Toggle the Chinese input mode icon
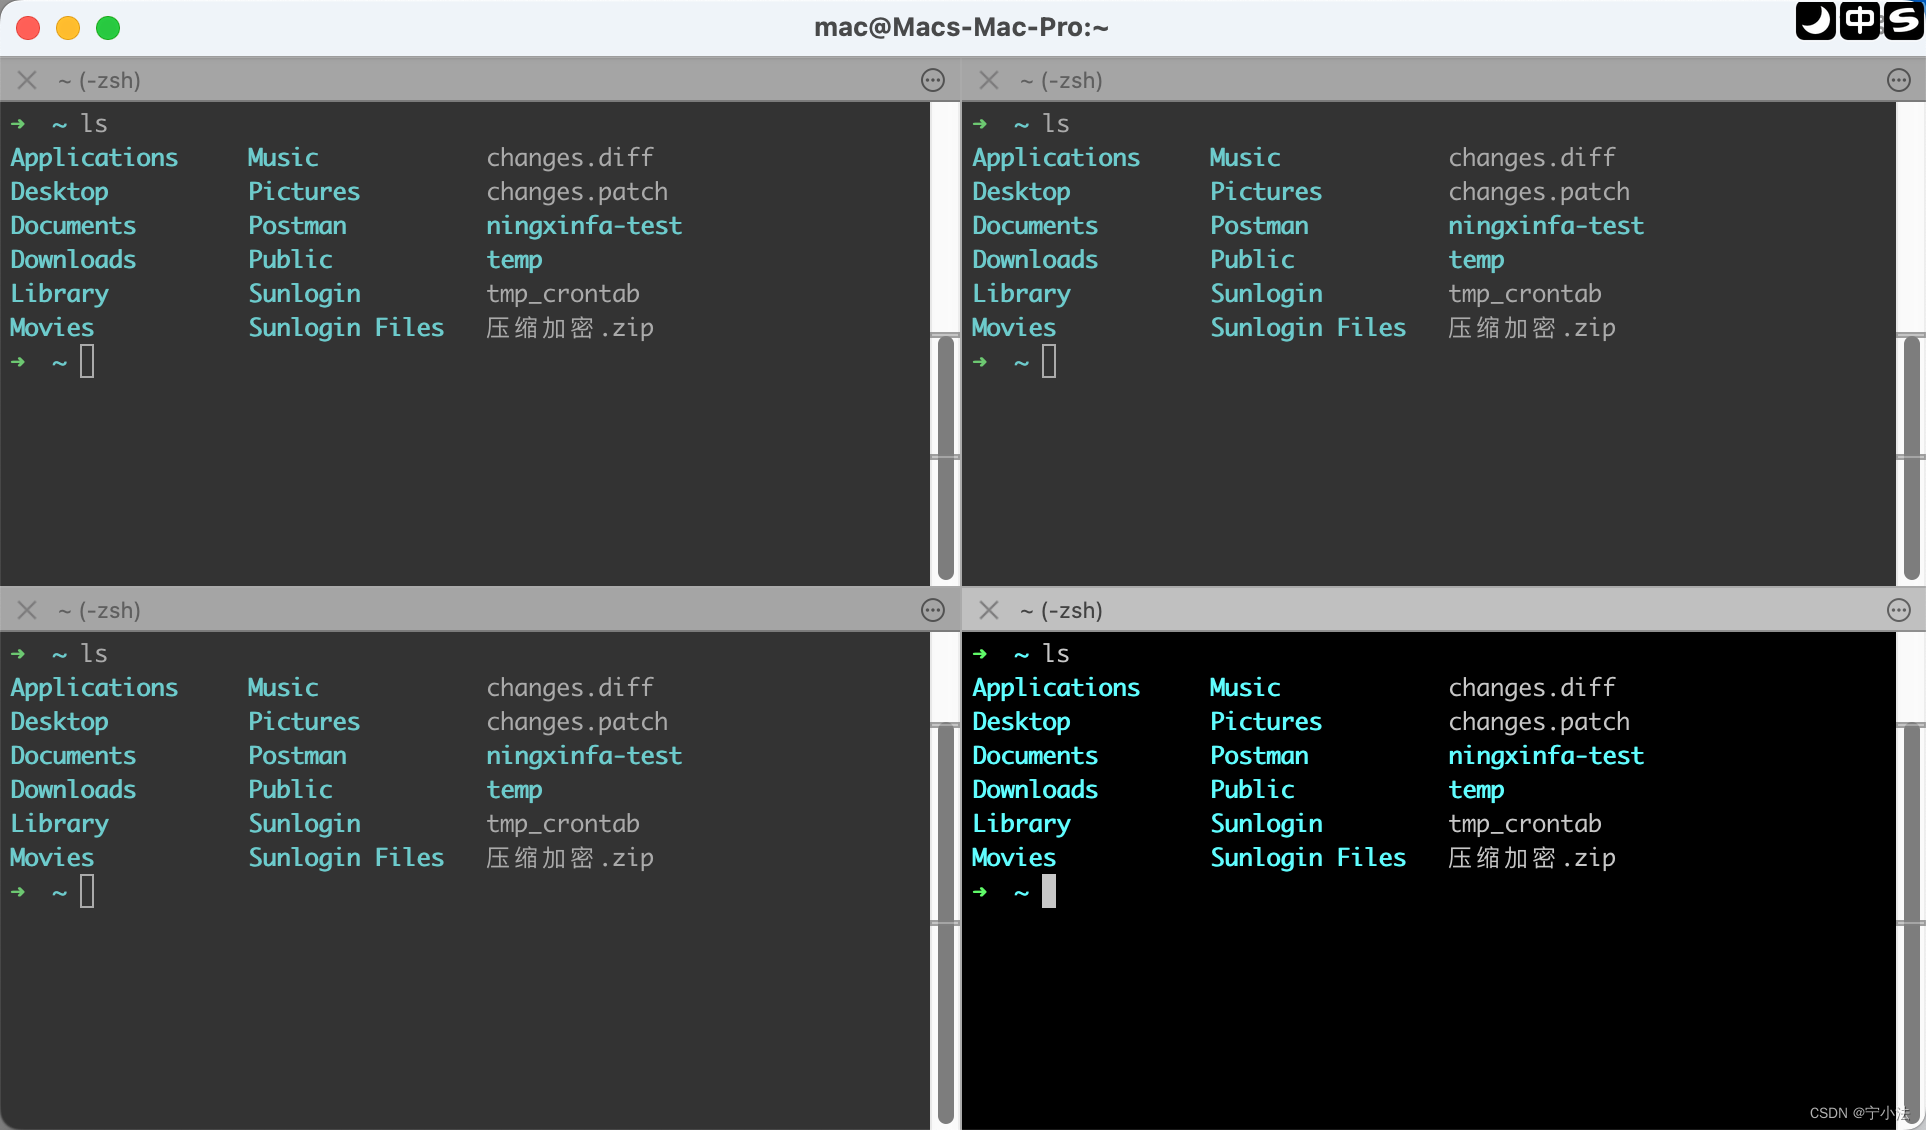1926x1130 pixels. pos(1859,20)
